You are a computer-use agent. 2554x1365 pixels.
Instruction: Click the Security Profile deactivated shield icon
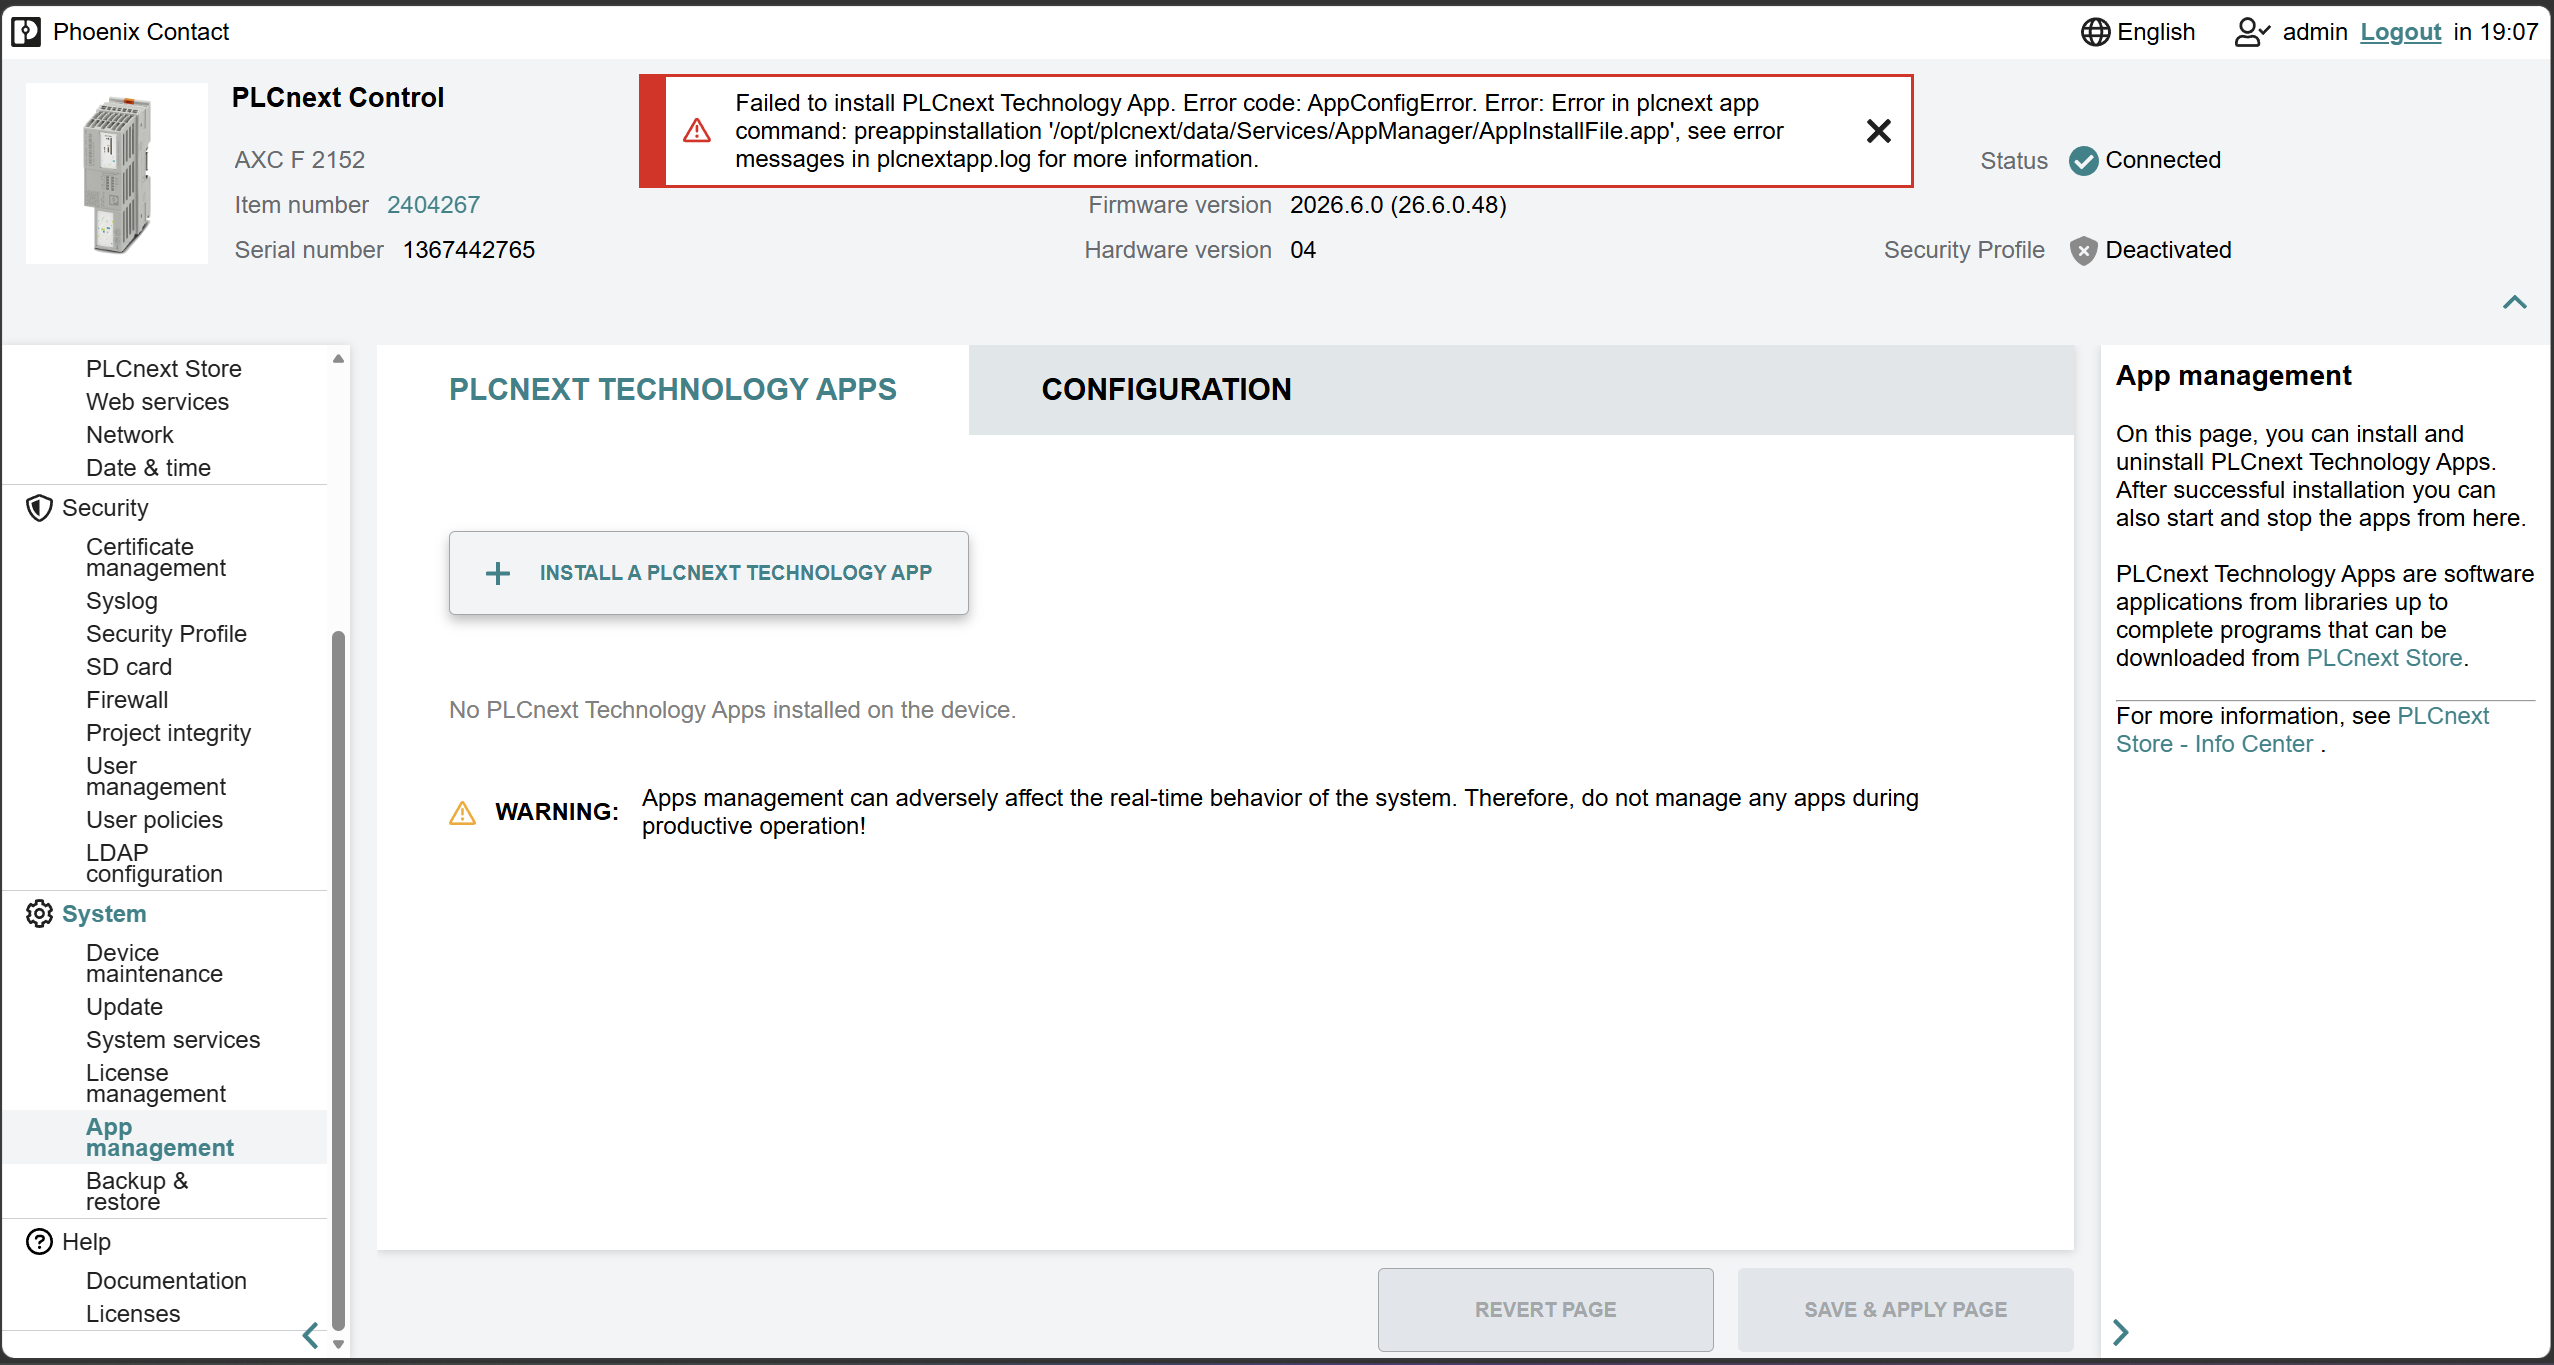(2083, 250)
